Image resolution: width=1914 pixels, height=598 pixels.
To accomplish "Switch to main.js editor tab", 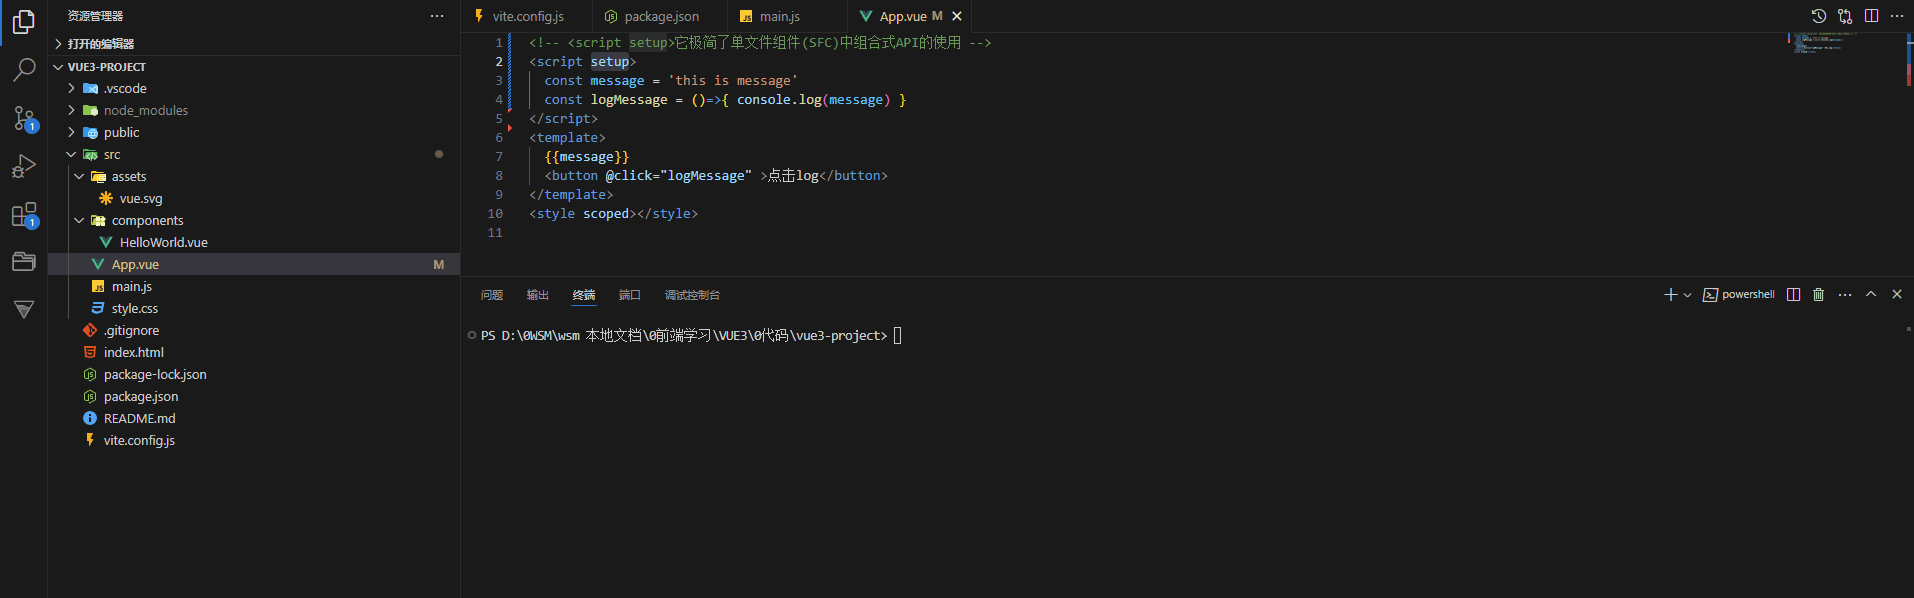I will [787, 16].
